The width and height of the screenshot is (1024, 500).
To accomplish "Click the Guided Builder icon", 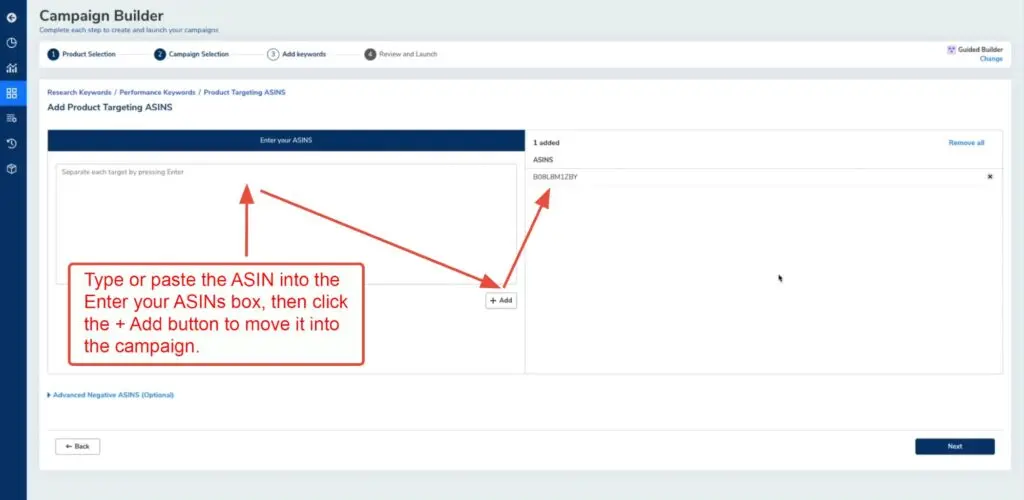I will (951, 49).
